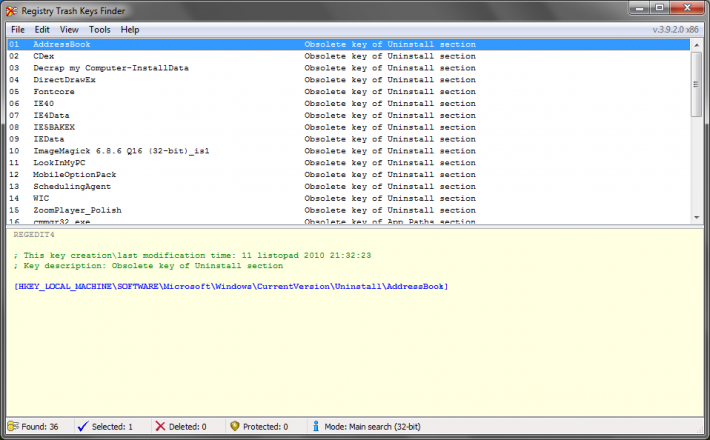Screen dimensions: 710x440
Task: Click the Found keys status icon
Action: pyautogui.click(x=13, y=426)
